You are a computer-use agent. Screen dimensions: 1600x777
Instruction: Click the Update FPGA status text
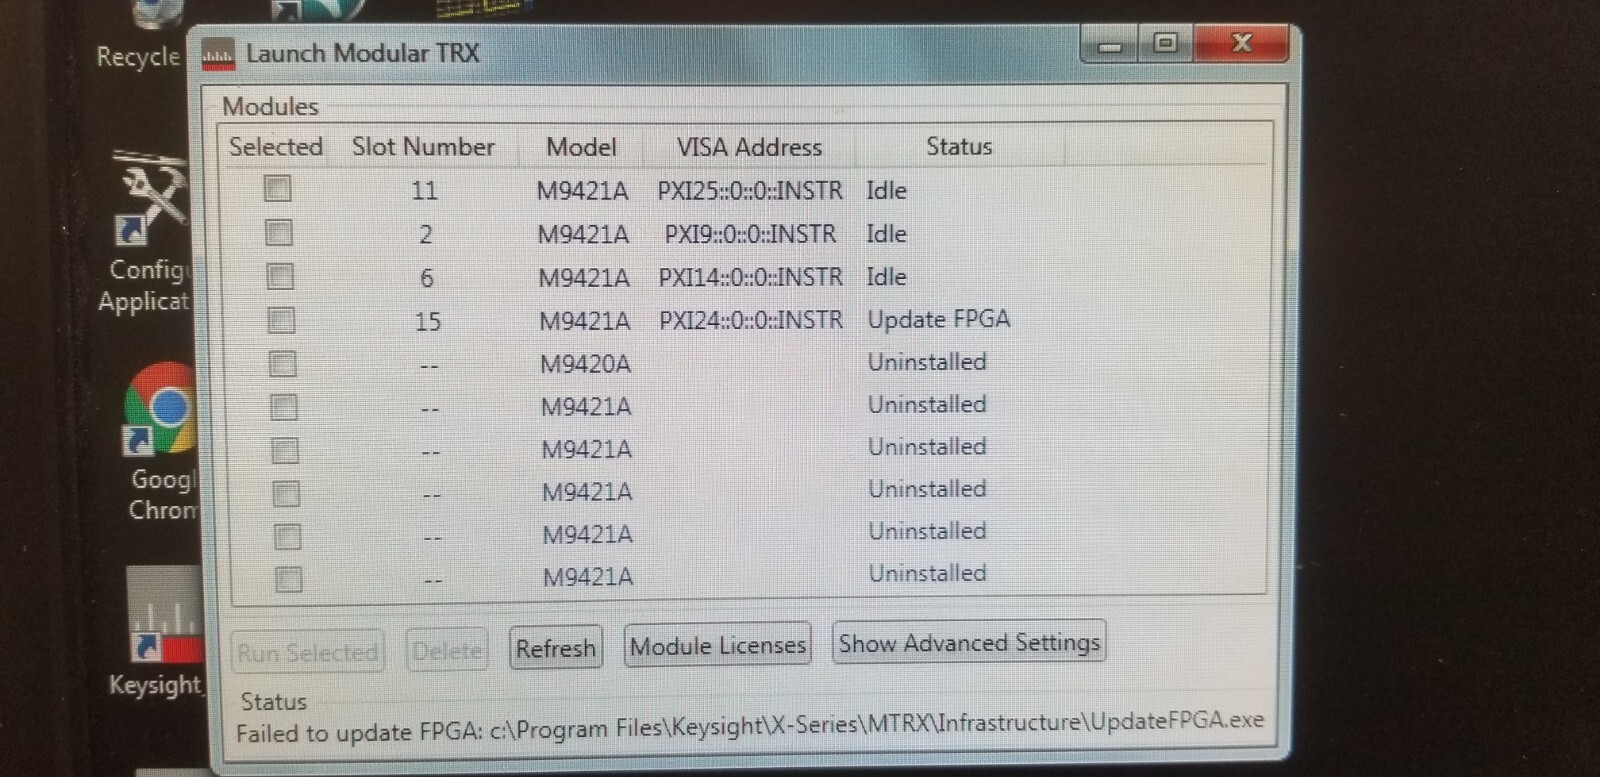(939, 319)
